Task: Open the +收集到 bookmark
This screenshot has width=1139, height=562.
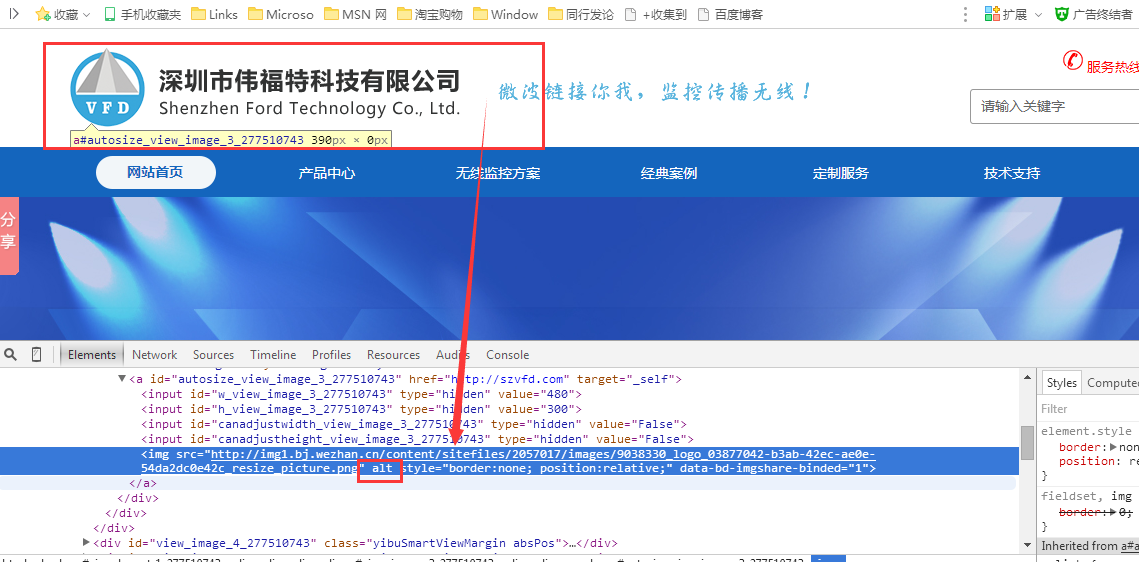Action: point(656,14)
